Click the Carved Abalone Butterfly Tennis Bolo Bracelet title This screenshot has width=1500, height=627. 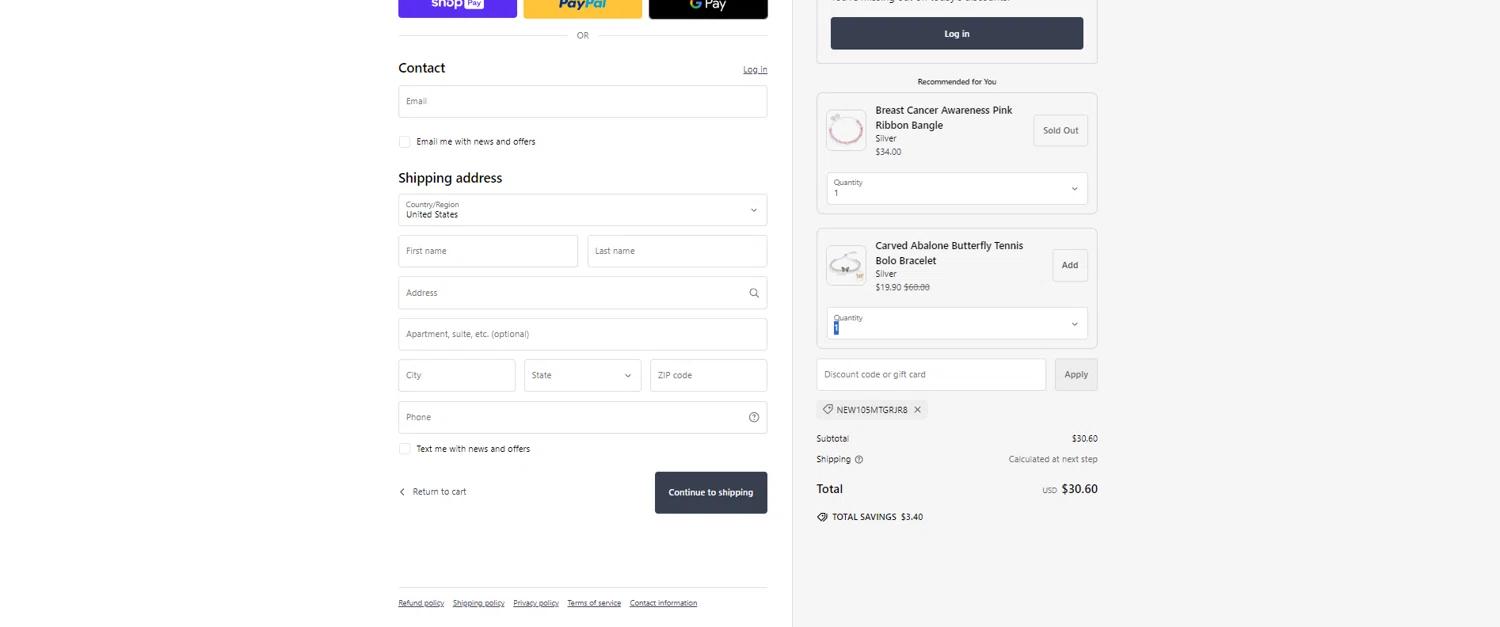[x=949, y=253]
